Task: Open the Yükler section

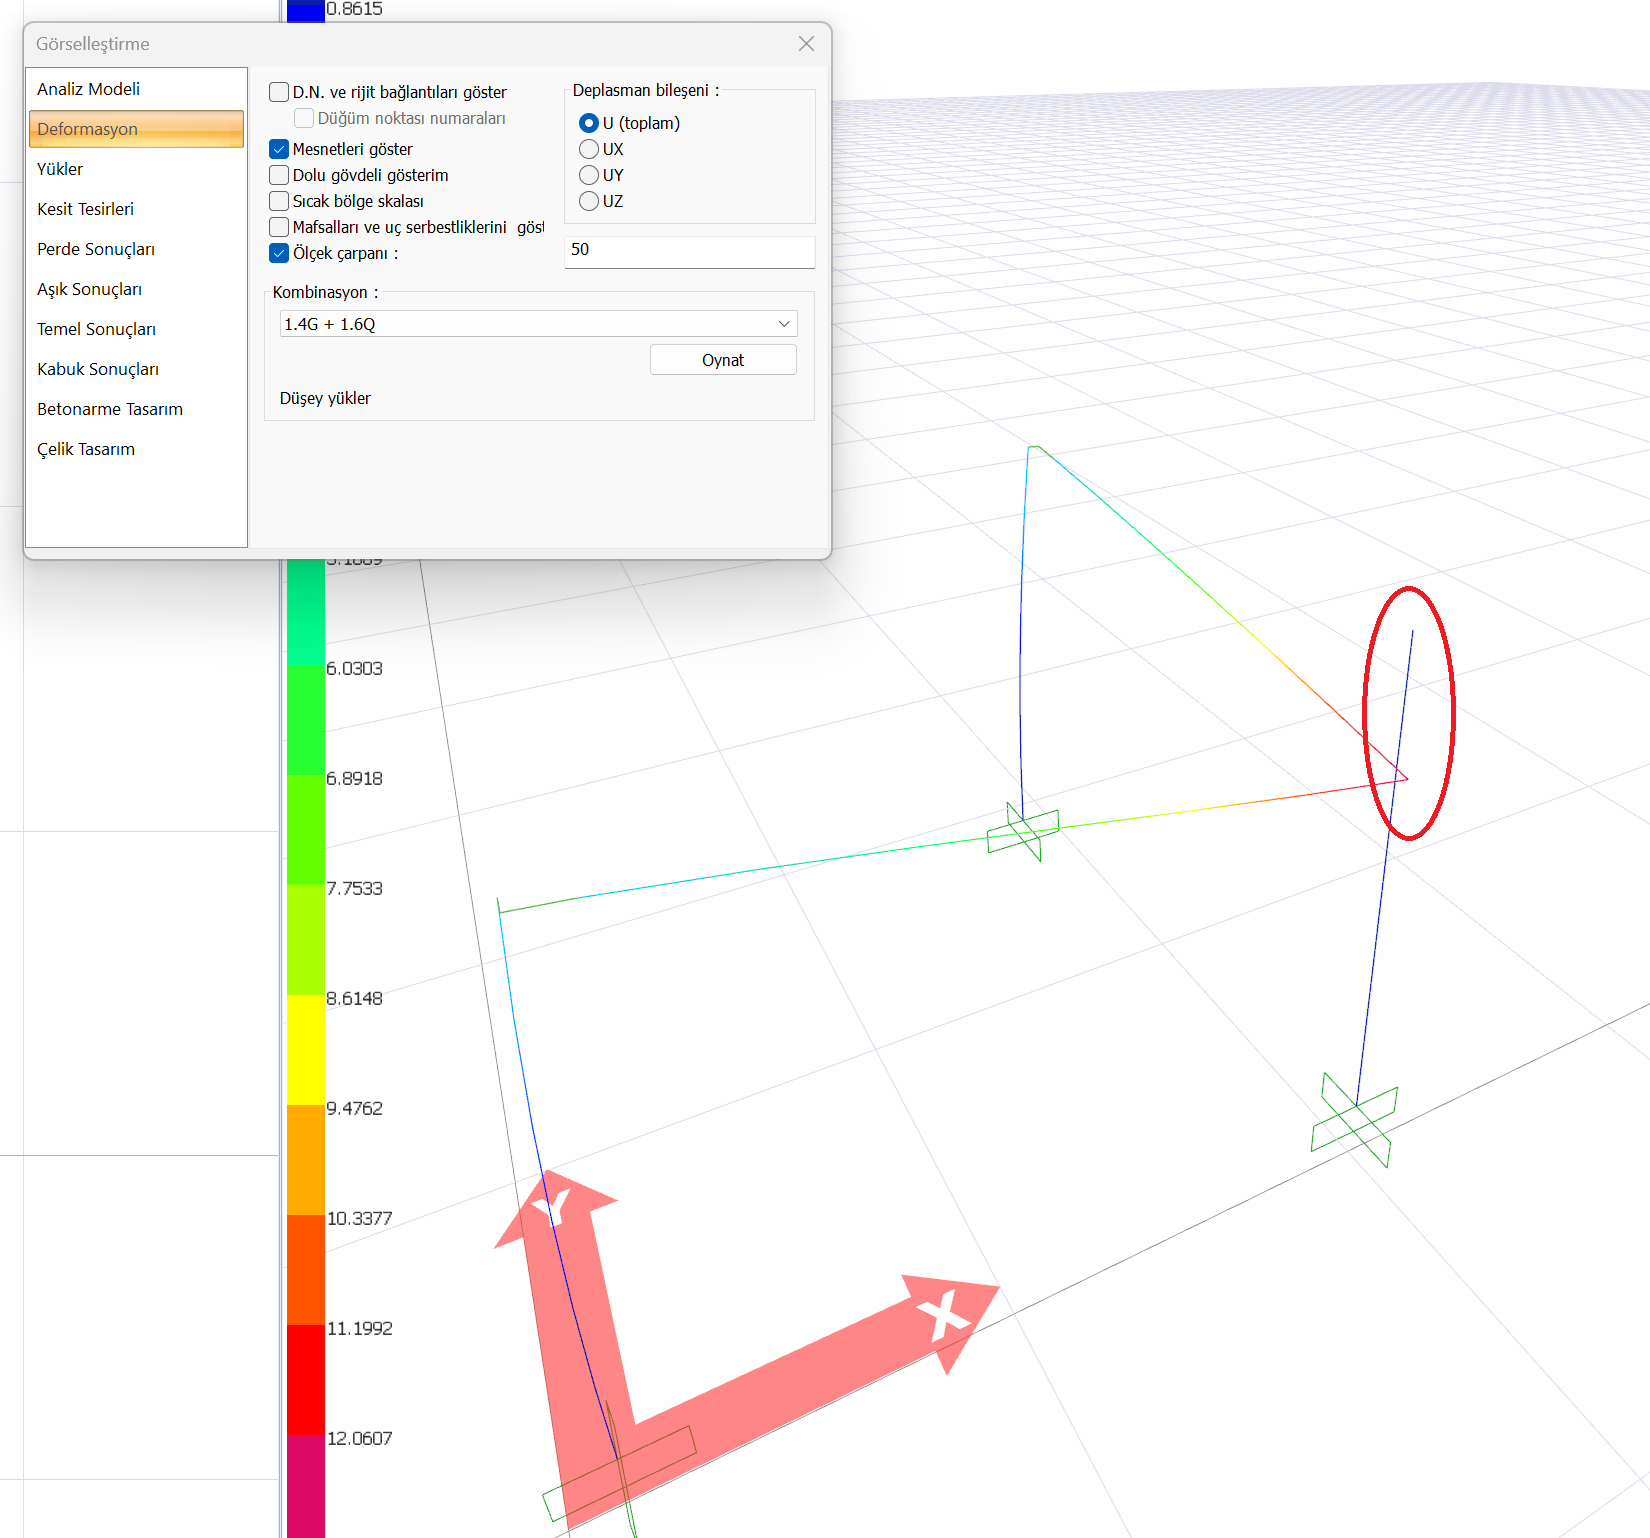Action: (x=60, y=169)
